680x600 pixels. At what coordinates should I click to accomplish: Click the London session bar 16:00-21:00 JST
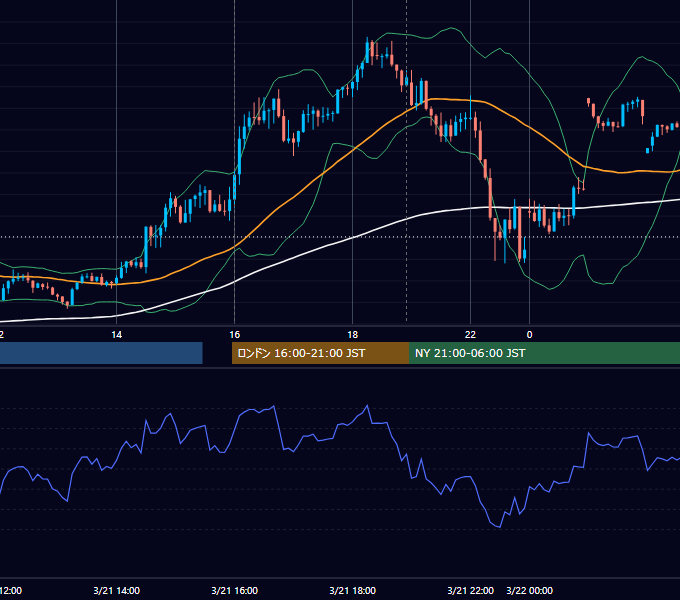(320, 353)
